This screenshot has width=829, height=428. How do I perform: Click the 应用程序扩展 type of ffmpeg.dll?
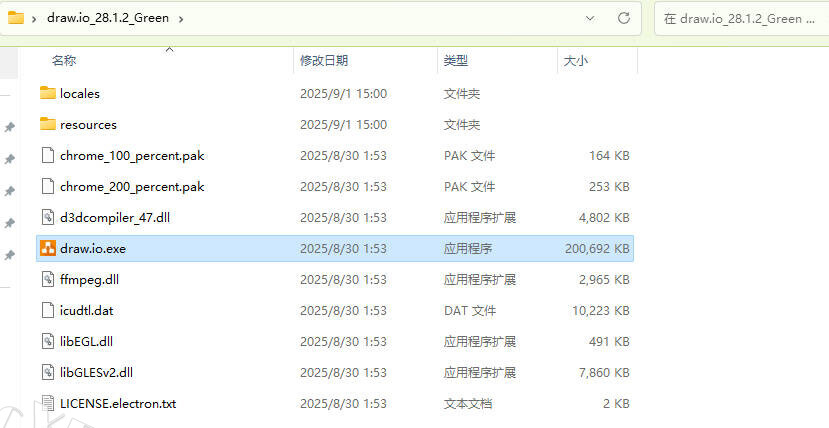tap(480, 280)
